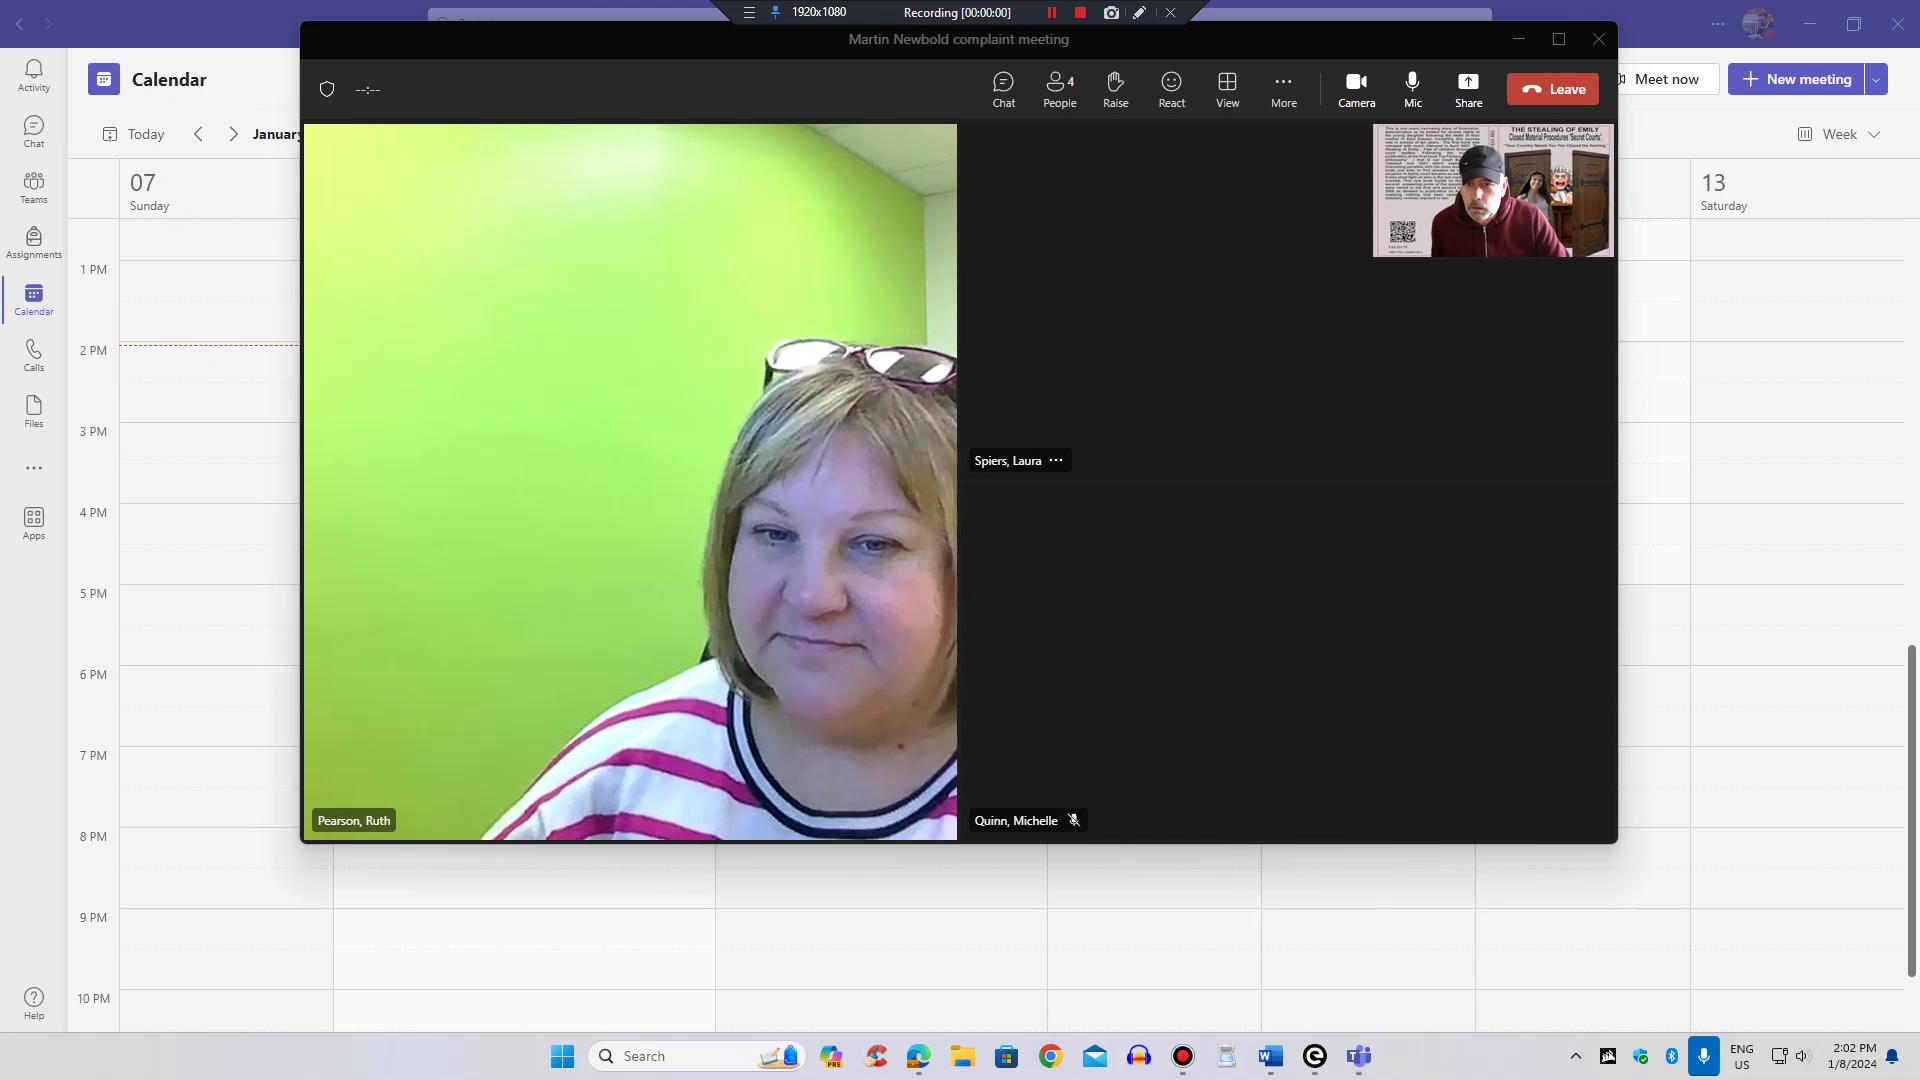Open the Activity feed tab
The height and width of the screenshot is (1080, 1920).
pyautogui.click(x=34, y=75)
